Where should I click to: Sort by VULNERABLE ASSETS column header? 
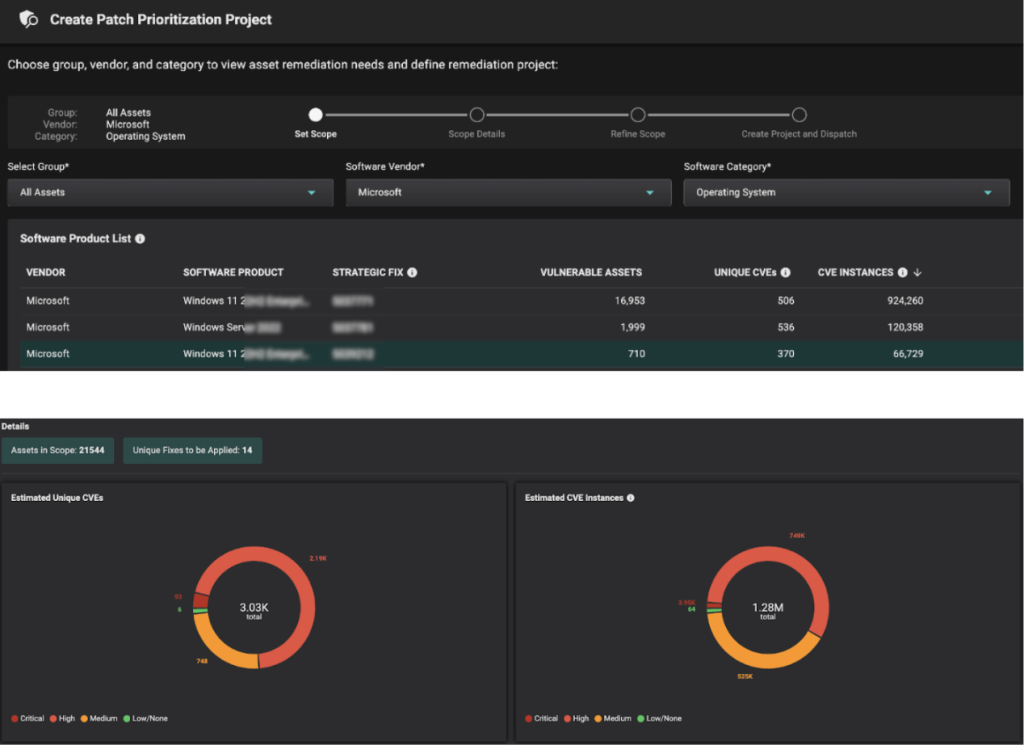[x=591, y=272]
